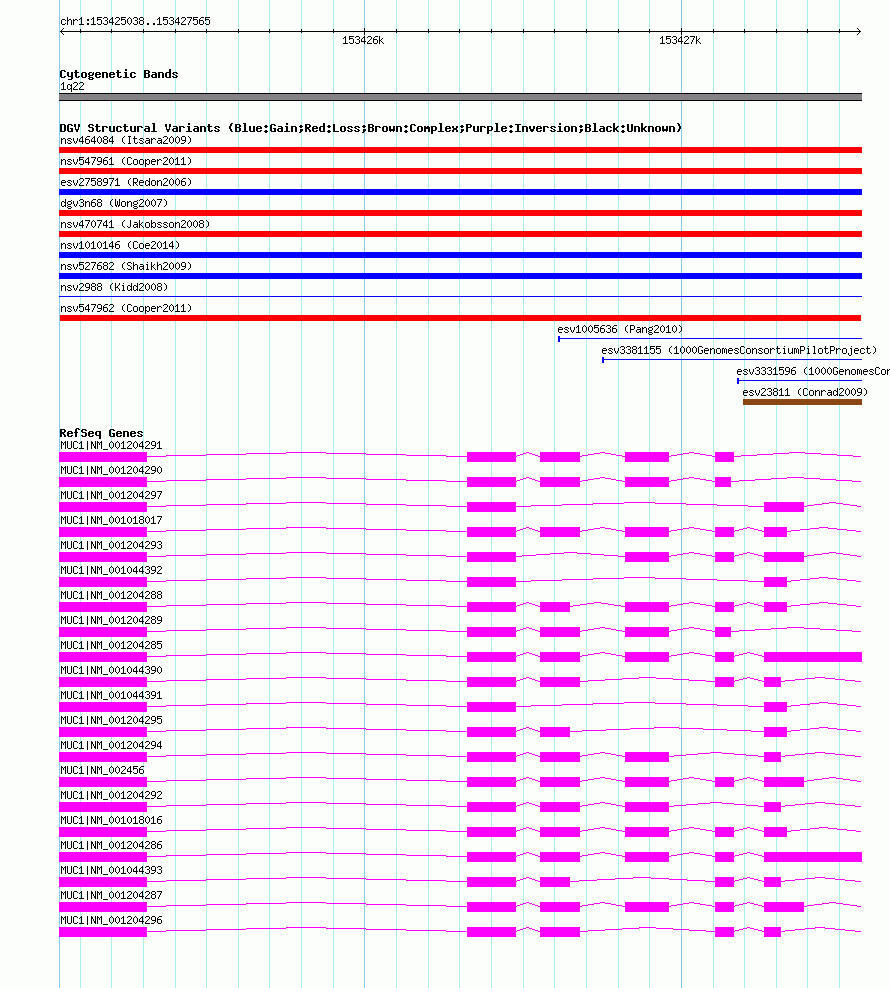Open variant nsv470741 (Jakobsson2008) label
The height and width of the screenshot is (988, 890).
[135, 224]
